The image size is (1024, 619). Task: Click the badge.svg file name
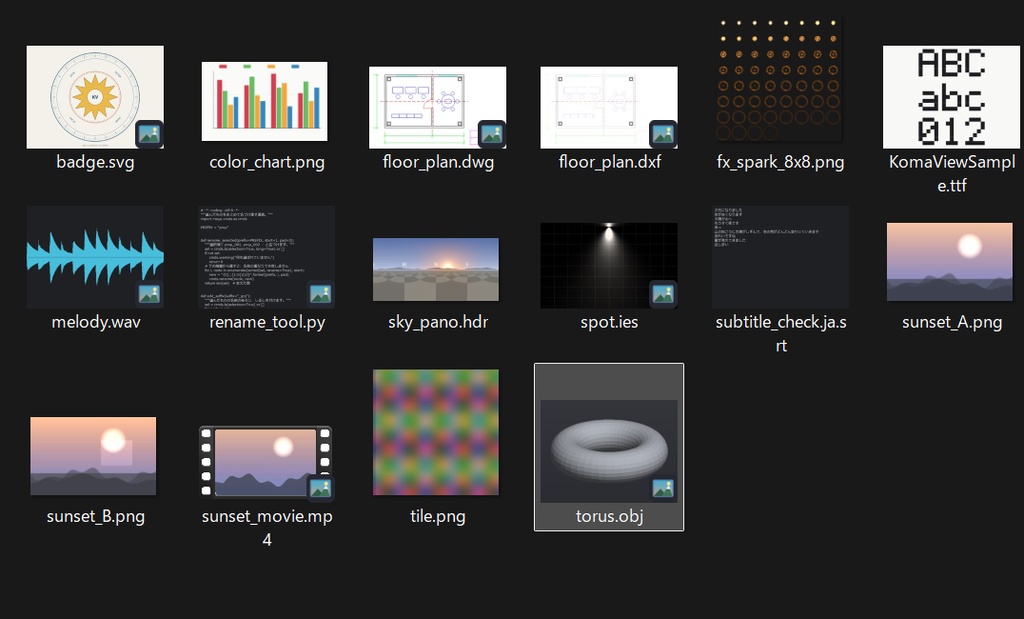(95, 162)
